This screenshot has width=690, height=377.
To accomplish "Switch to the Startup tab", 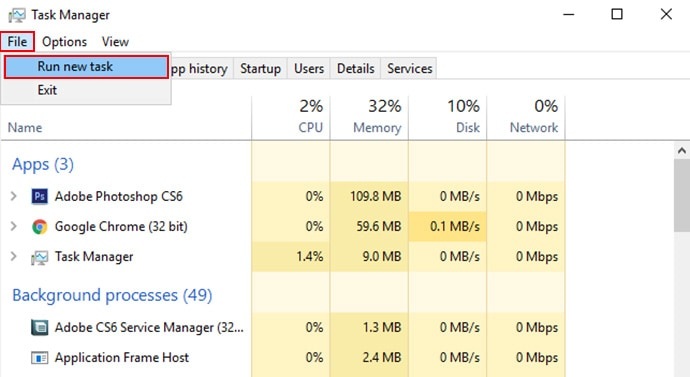I will point(261,69).
